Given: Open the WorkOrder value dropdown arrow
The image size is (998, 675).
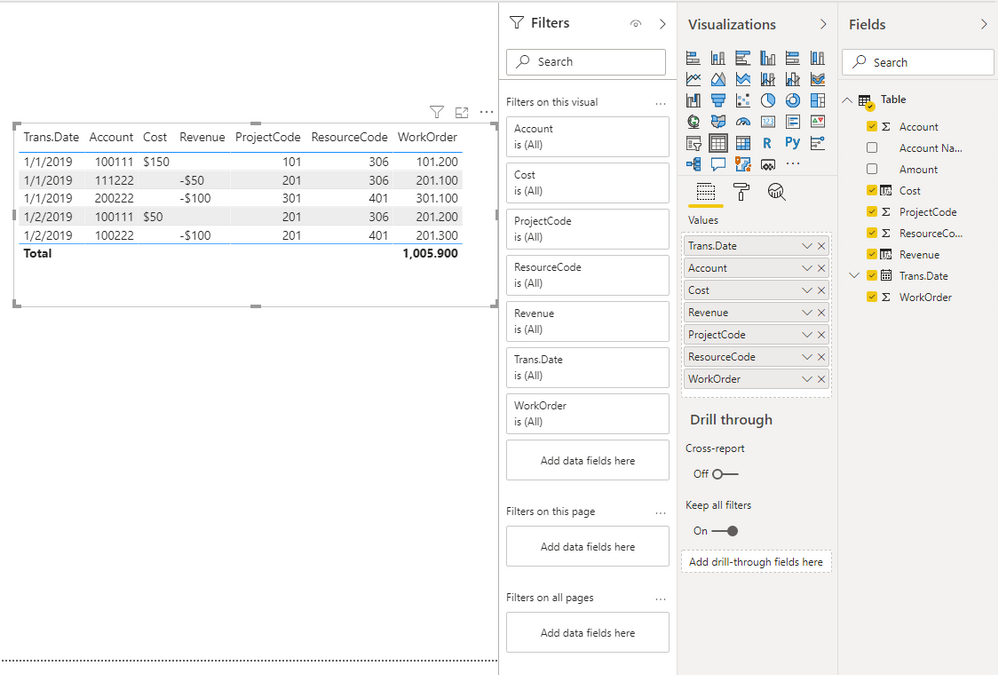Looking at the screenshot, I should 806,379.
